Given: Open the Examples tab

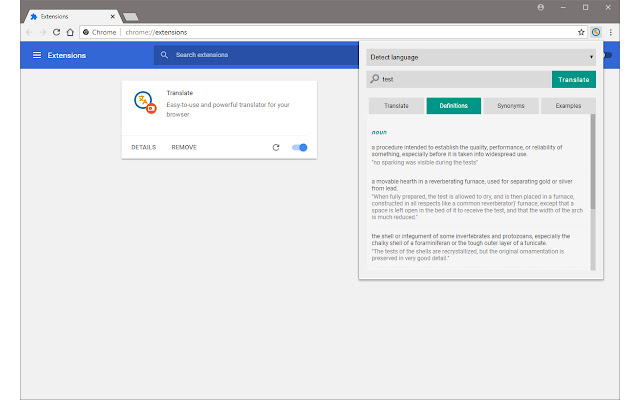Looking at the screenshot, I should click(568, 106).
